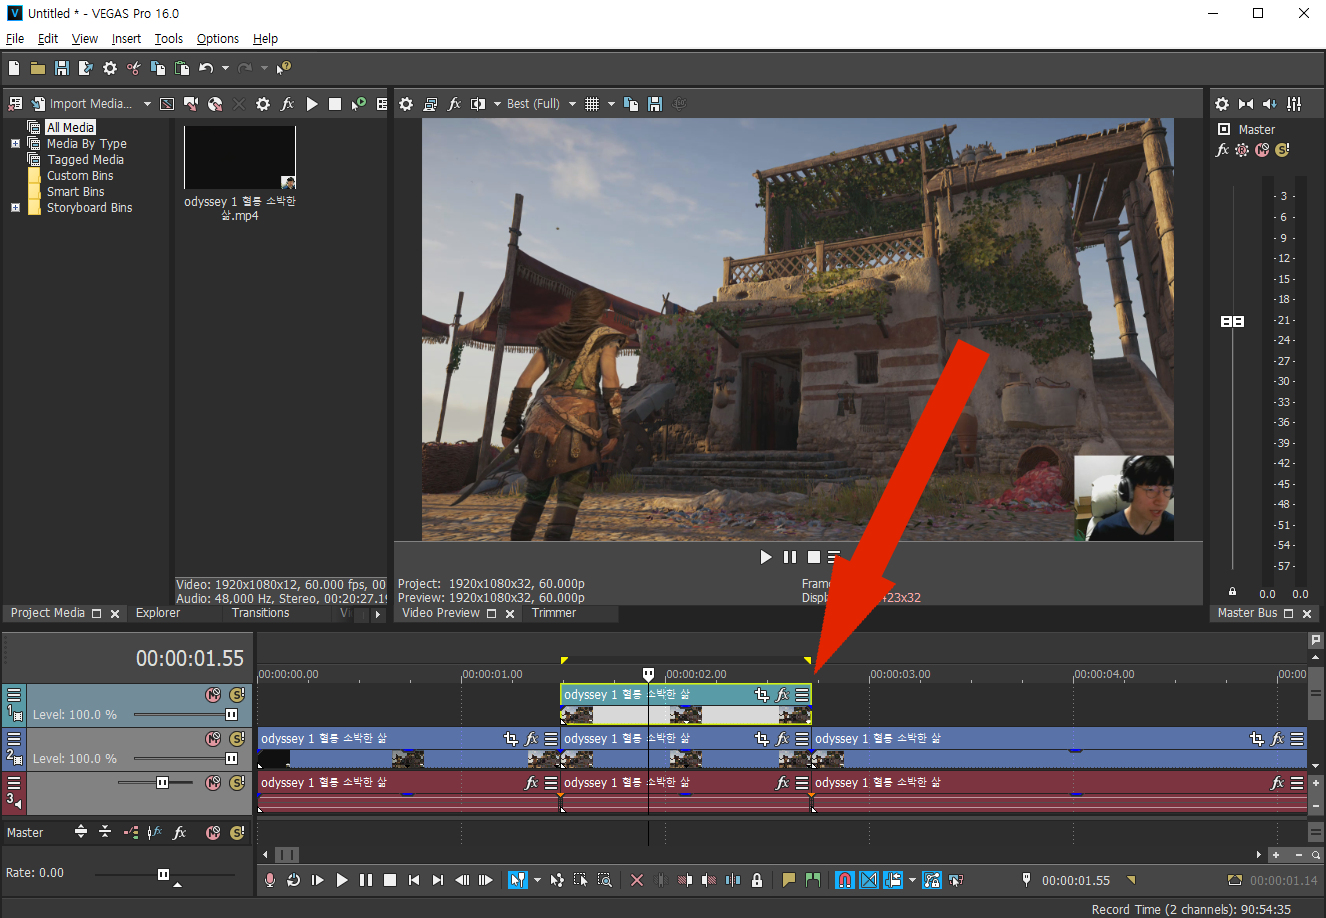
Task: Click the timeline Record microphone button
Action: click(x=269, y=880)
